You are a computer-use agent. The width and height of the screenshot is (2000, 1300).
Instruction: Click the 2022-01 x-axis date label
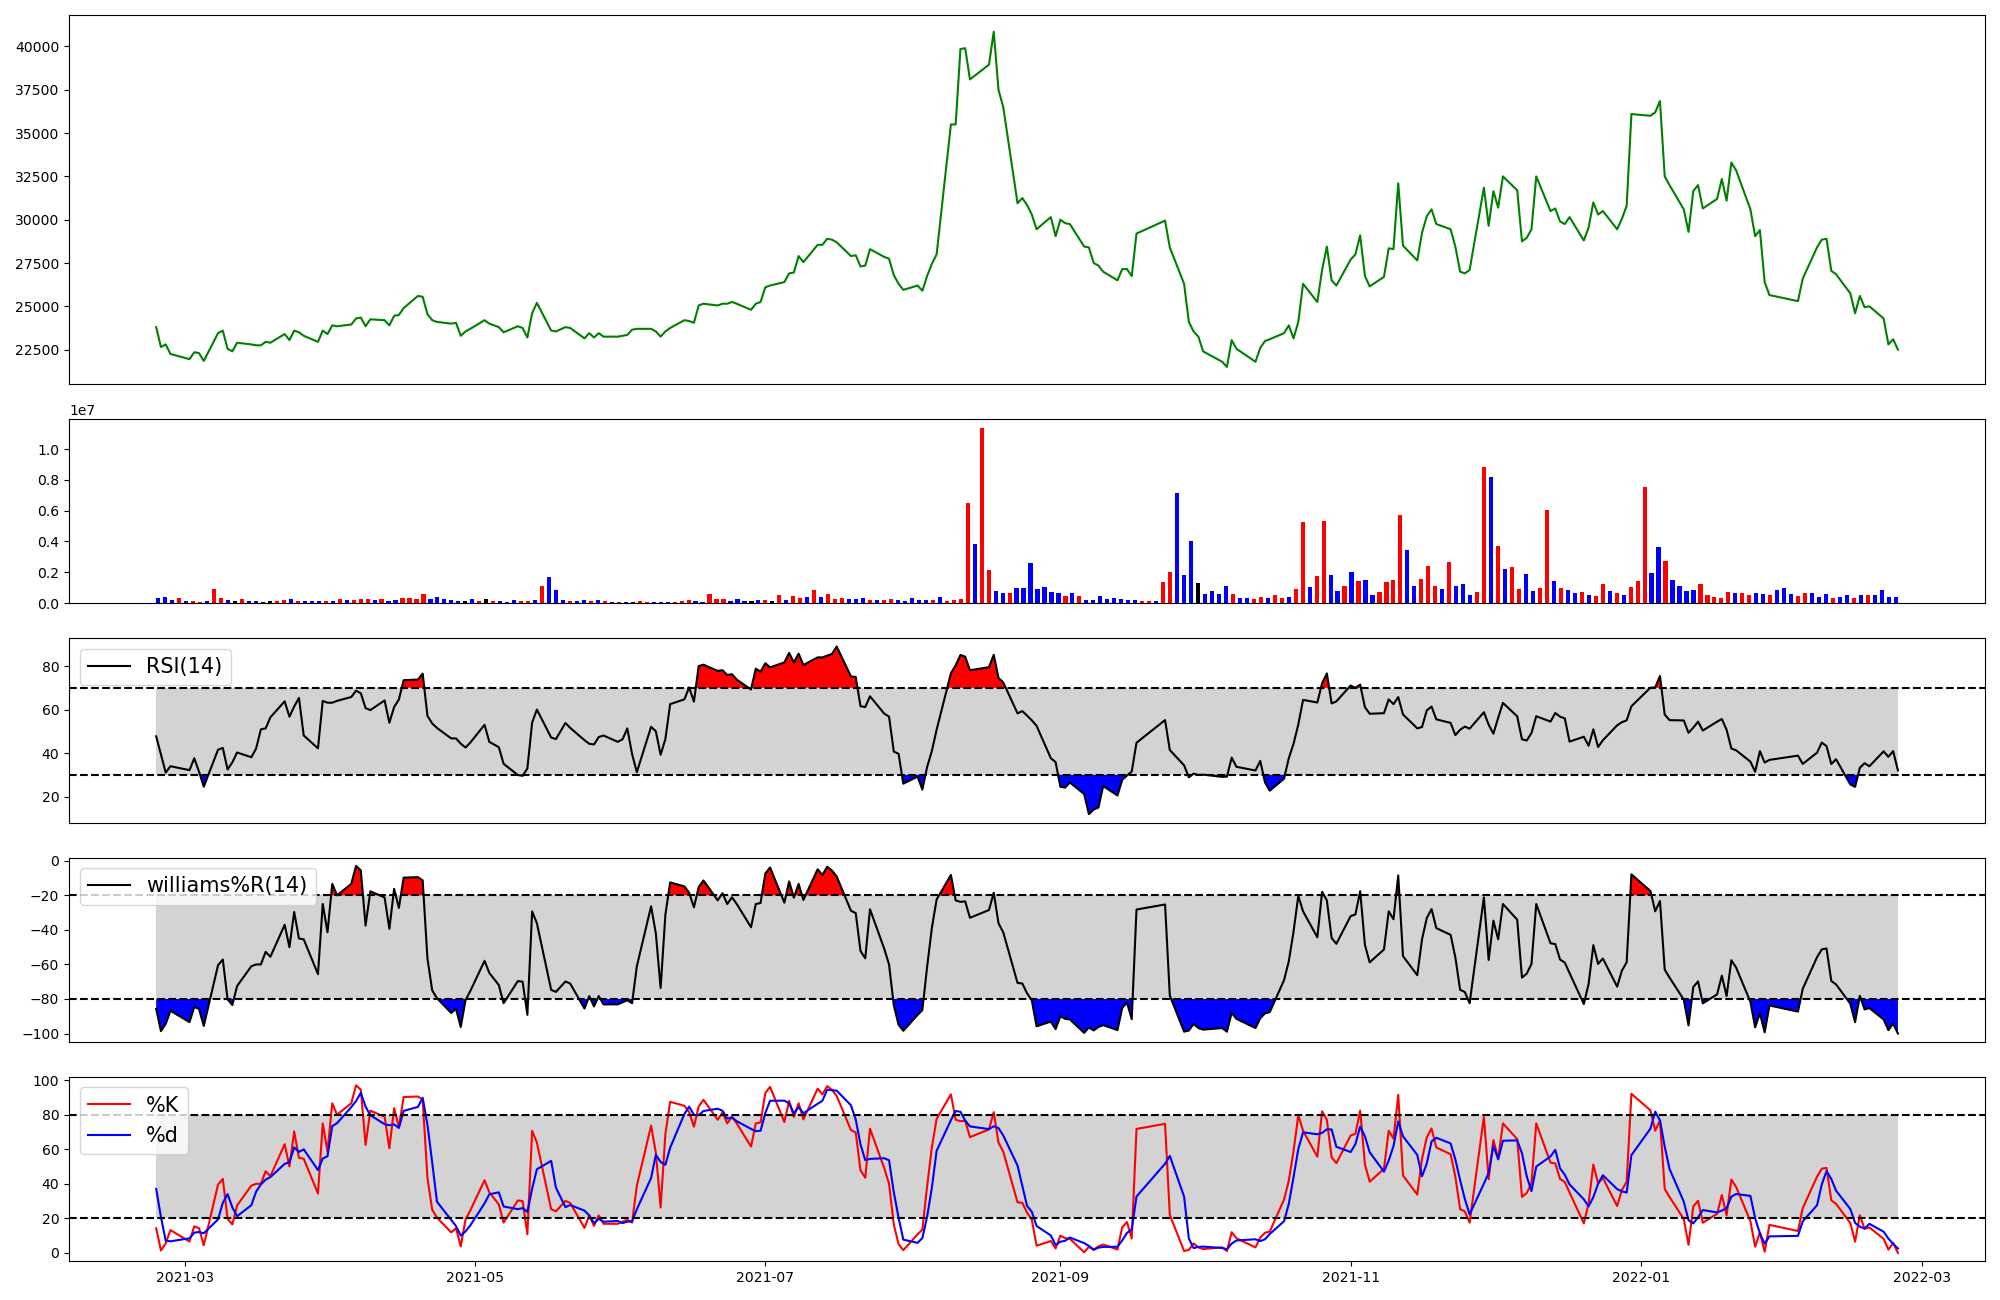click(1641, 1277)
